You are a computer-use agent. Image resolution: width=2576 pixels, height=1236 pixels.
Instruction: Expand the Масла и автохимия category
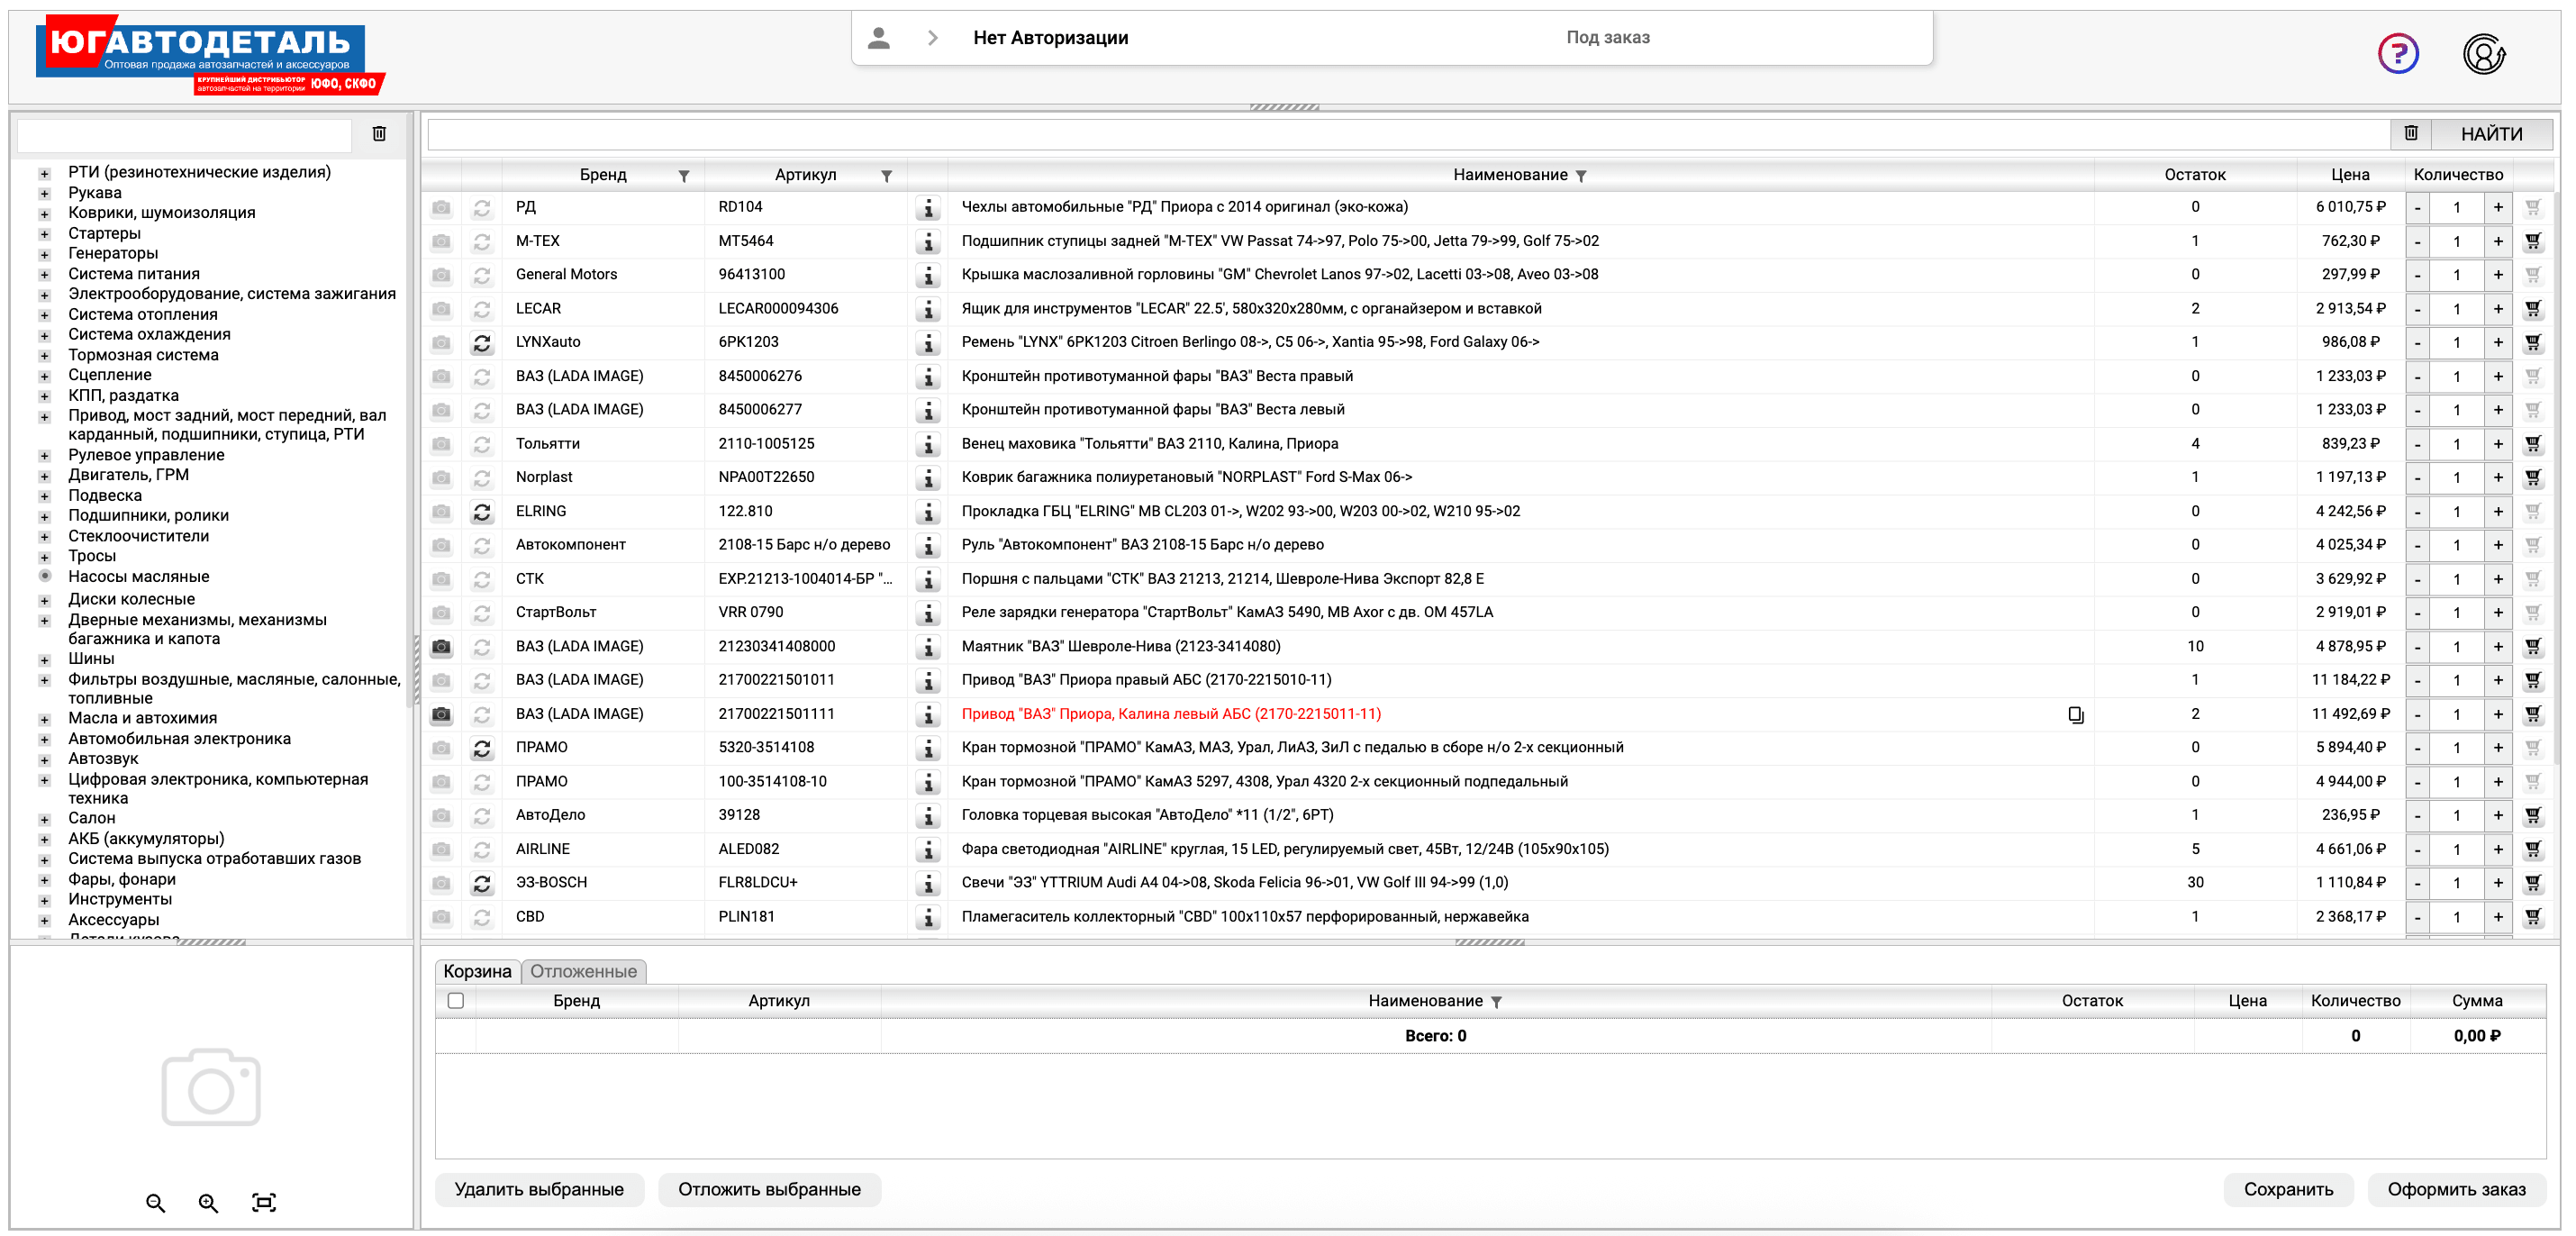[44, 719]
